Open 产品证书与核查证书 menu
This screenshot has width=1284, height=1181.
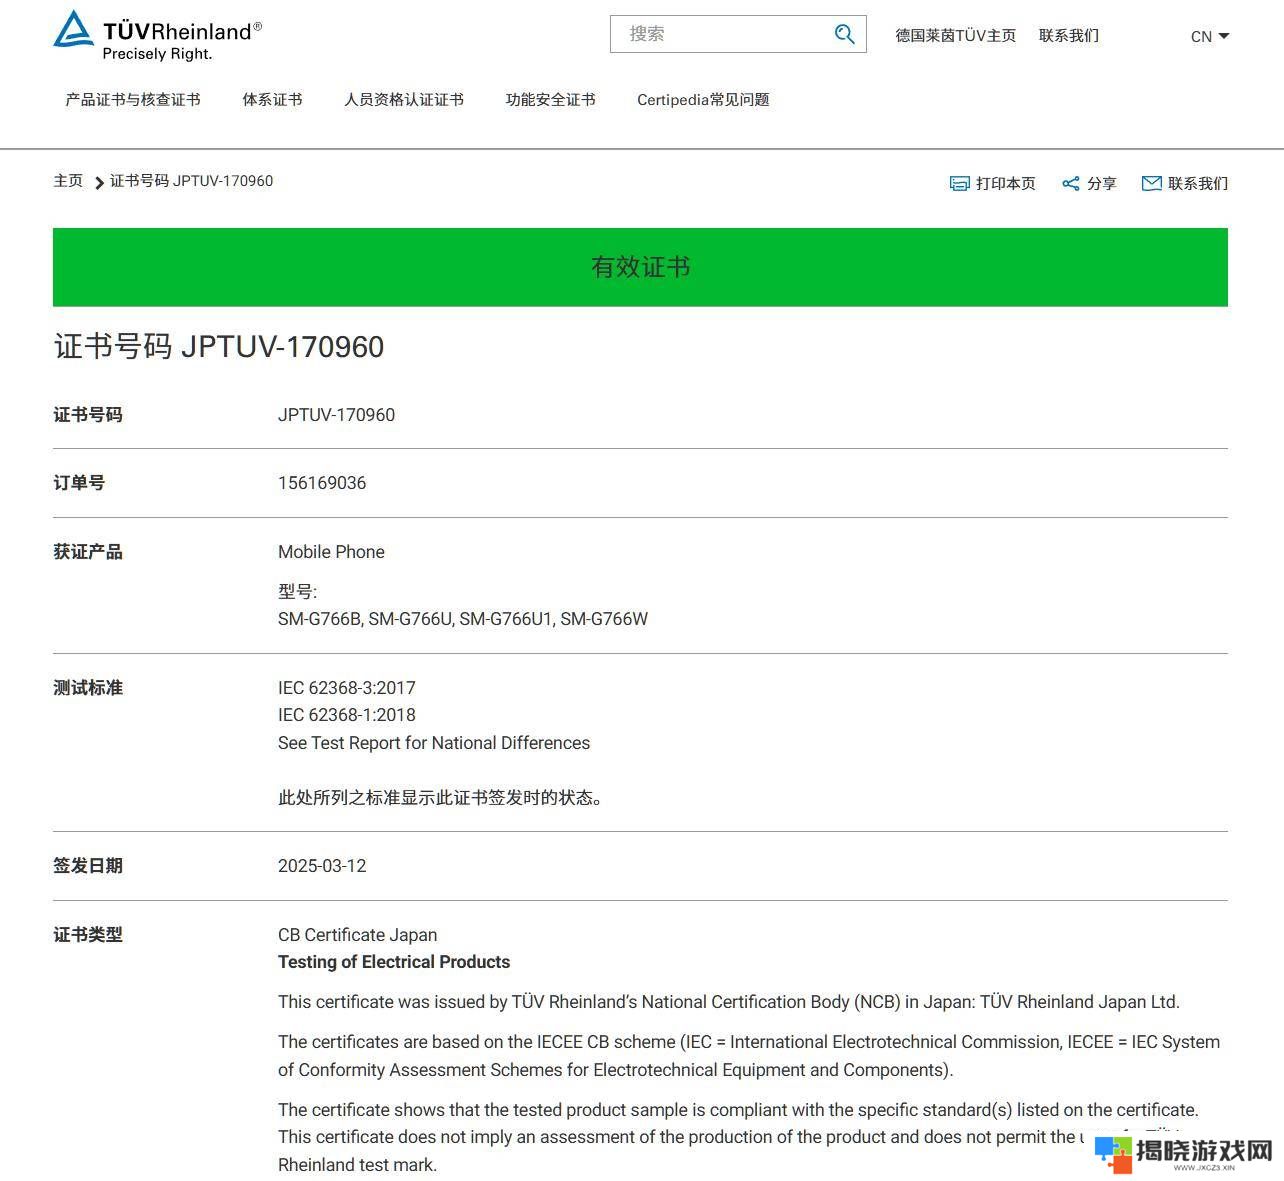click(133, 99)
